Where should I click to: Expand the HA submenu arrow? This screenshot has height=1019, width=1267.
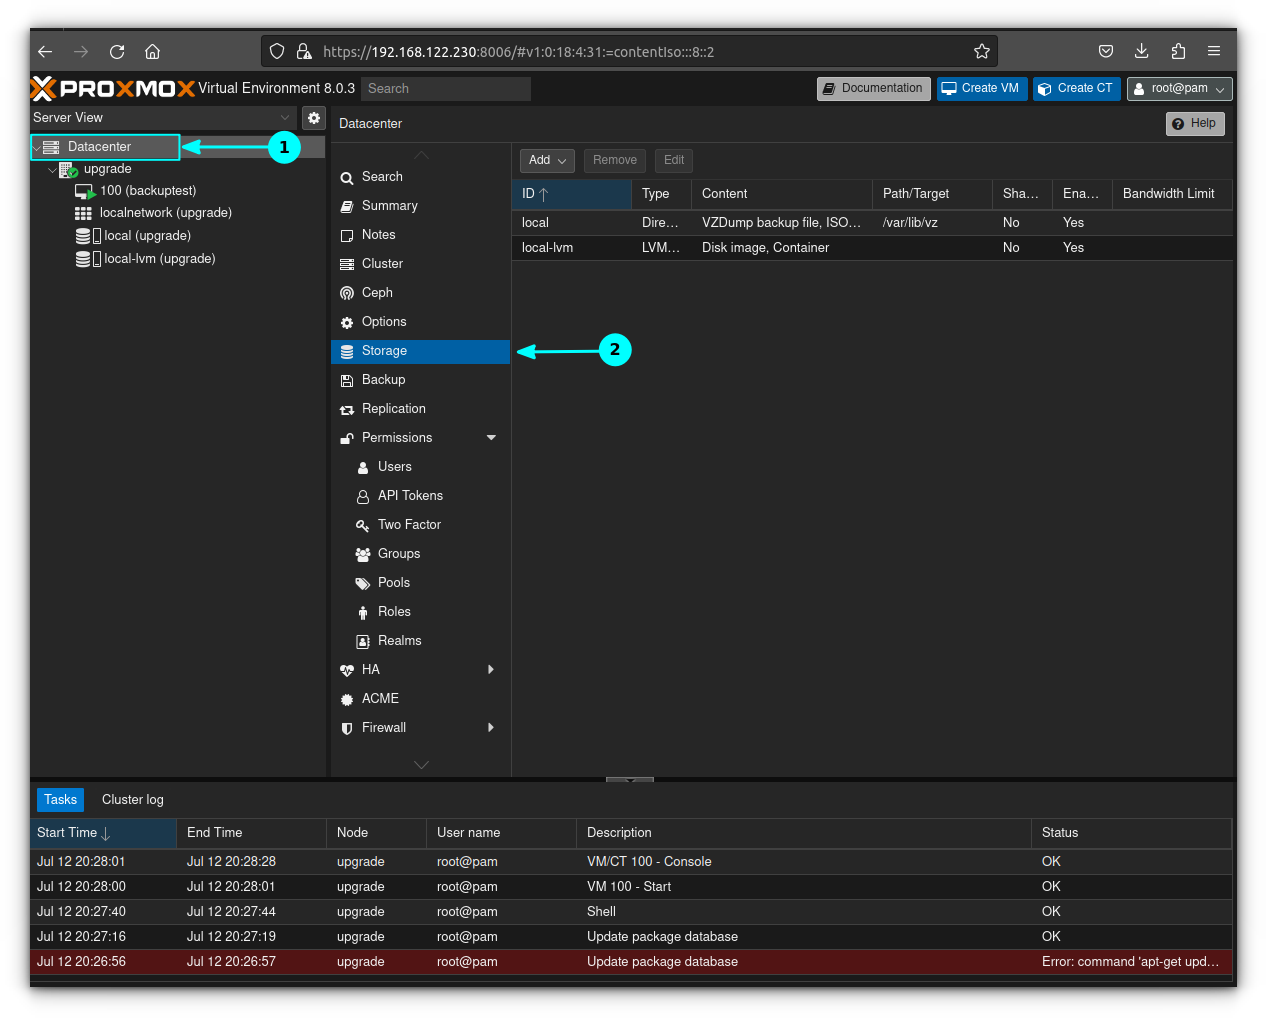click(x=491, y=670)
